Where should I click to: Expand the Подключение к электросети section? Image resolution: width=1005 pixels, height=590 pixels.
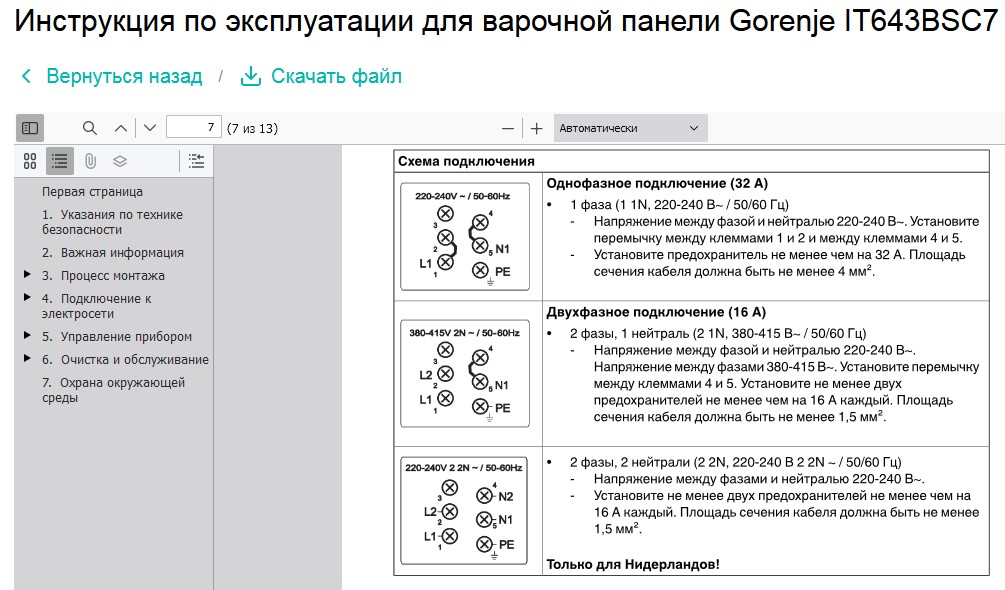(28, 297)
